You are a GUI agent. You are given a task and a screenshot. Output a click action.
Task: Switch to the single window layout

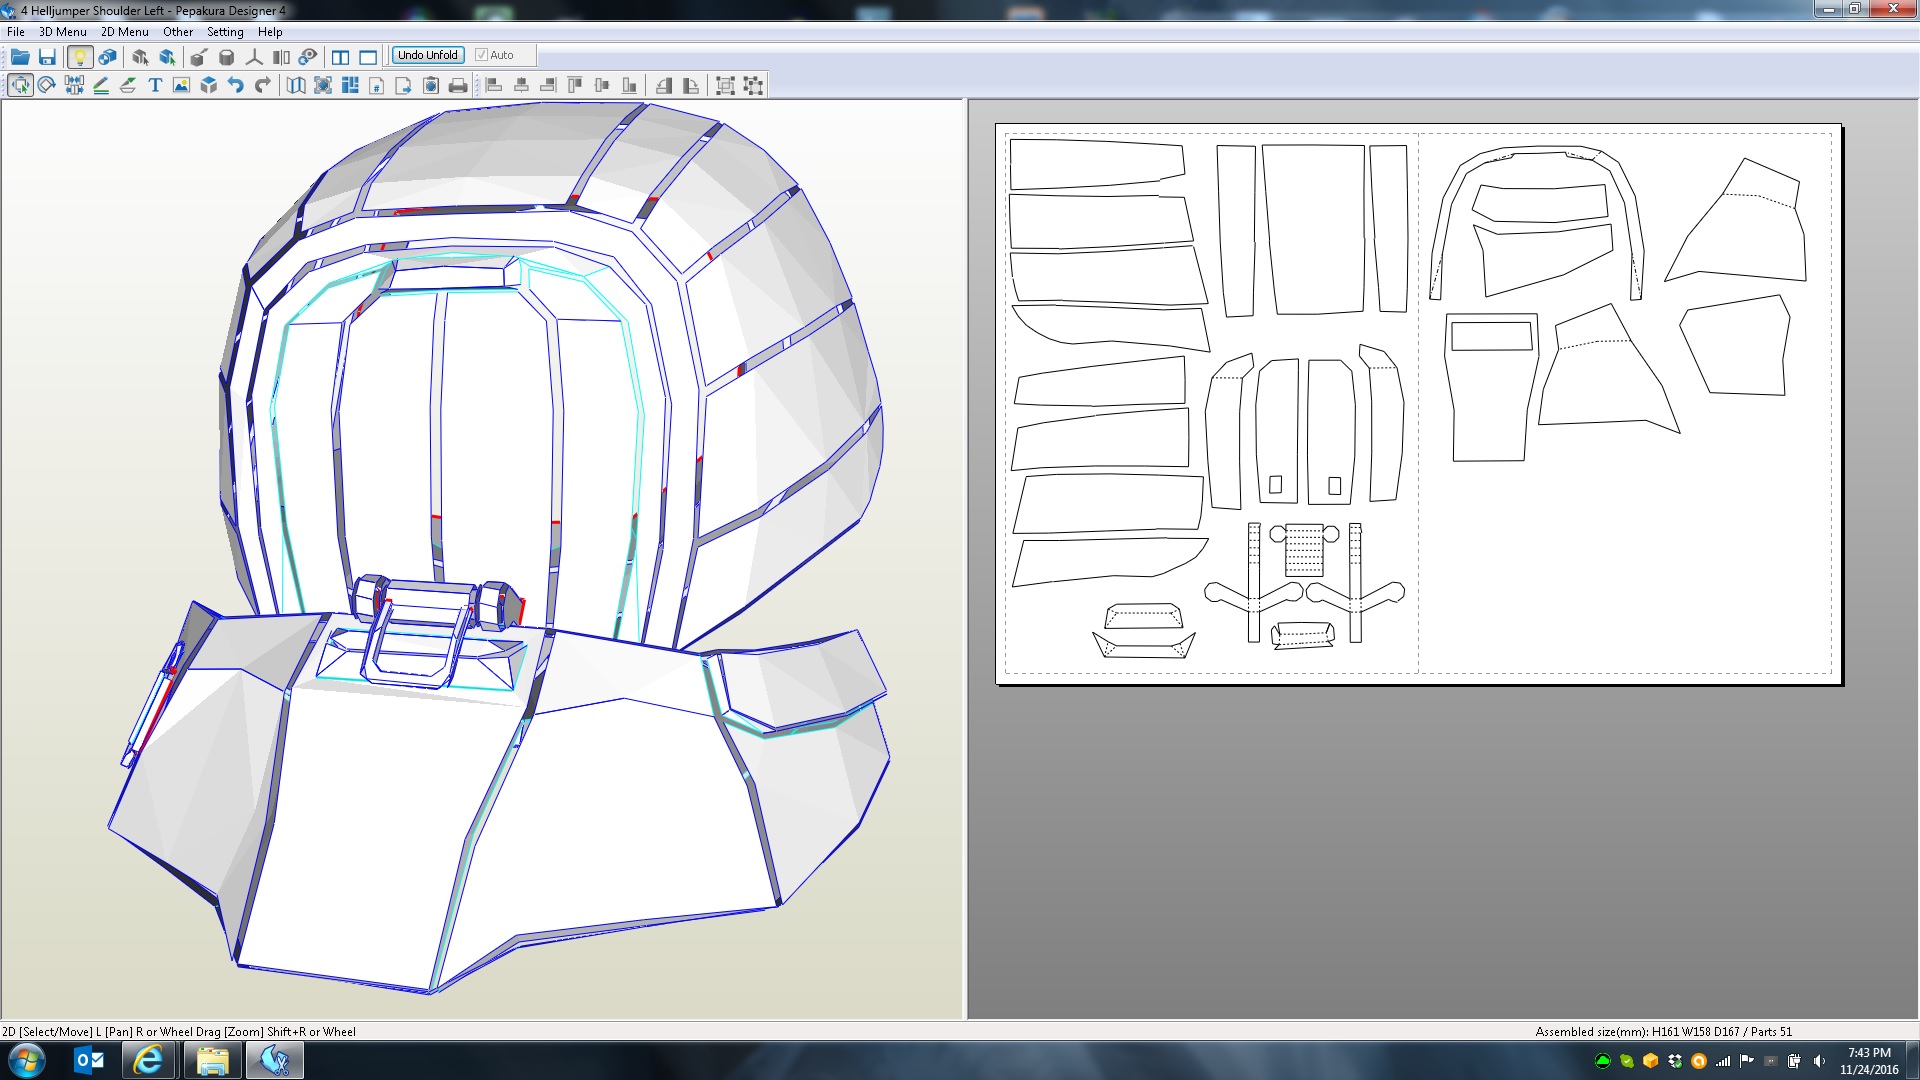coord(368,57)
